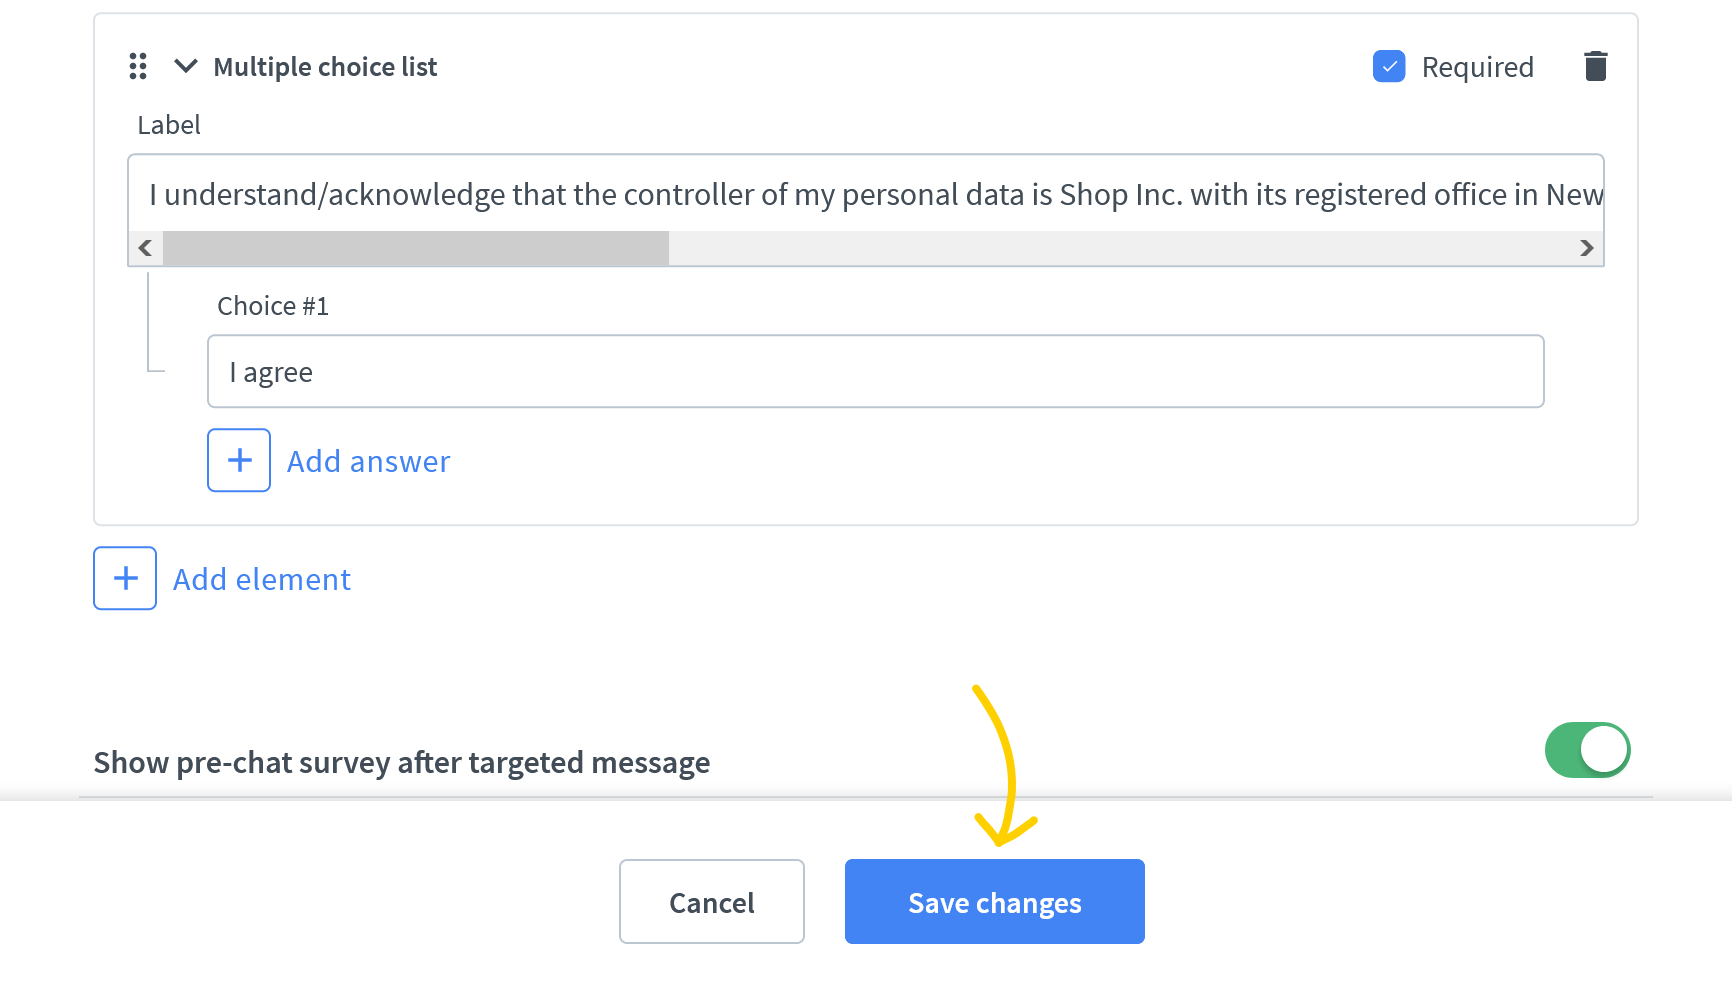Delete the element using the trash icon
The width and height of the screenshot is (1732, 1002).
[x=1595, y=65]
